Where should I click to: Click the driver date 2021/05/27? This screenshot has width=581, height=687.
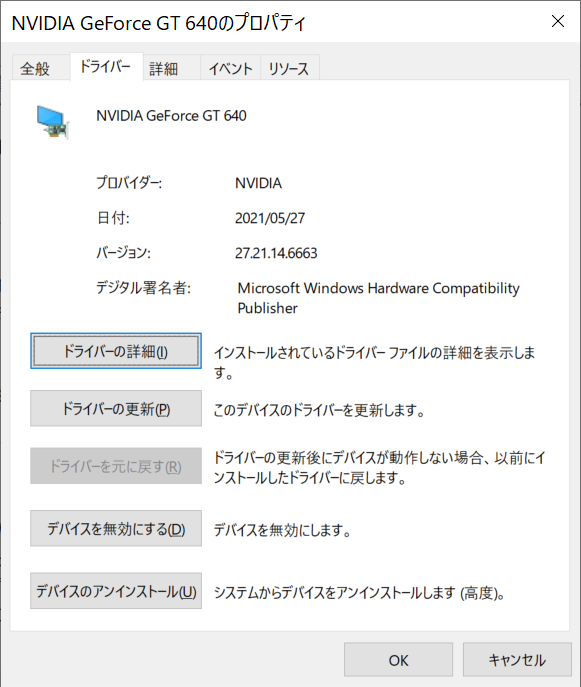[x=270, y=218]
